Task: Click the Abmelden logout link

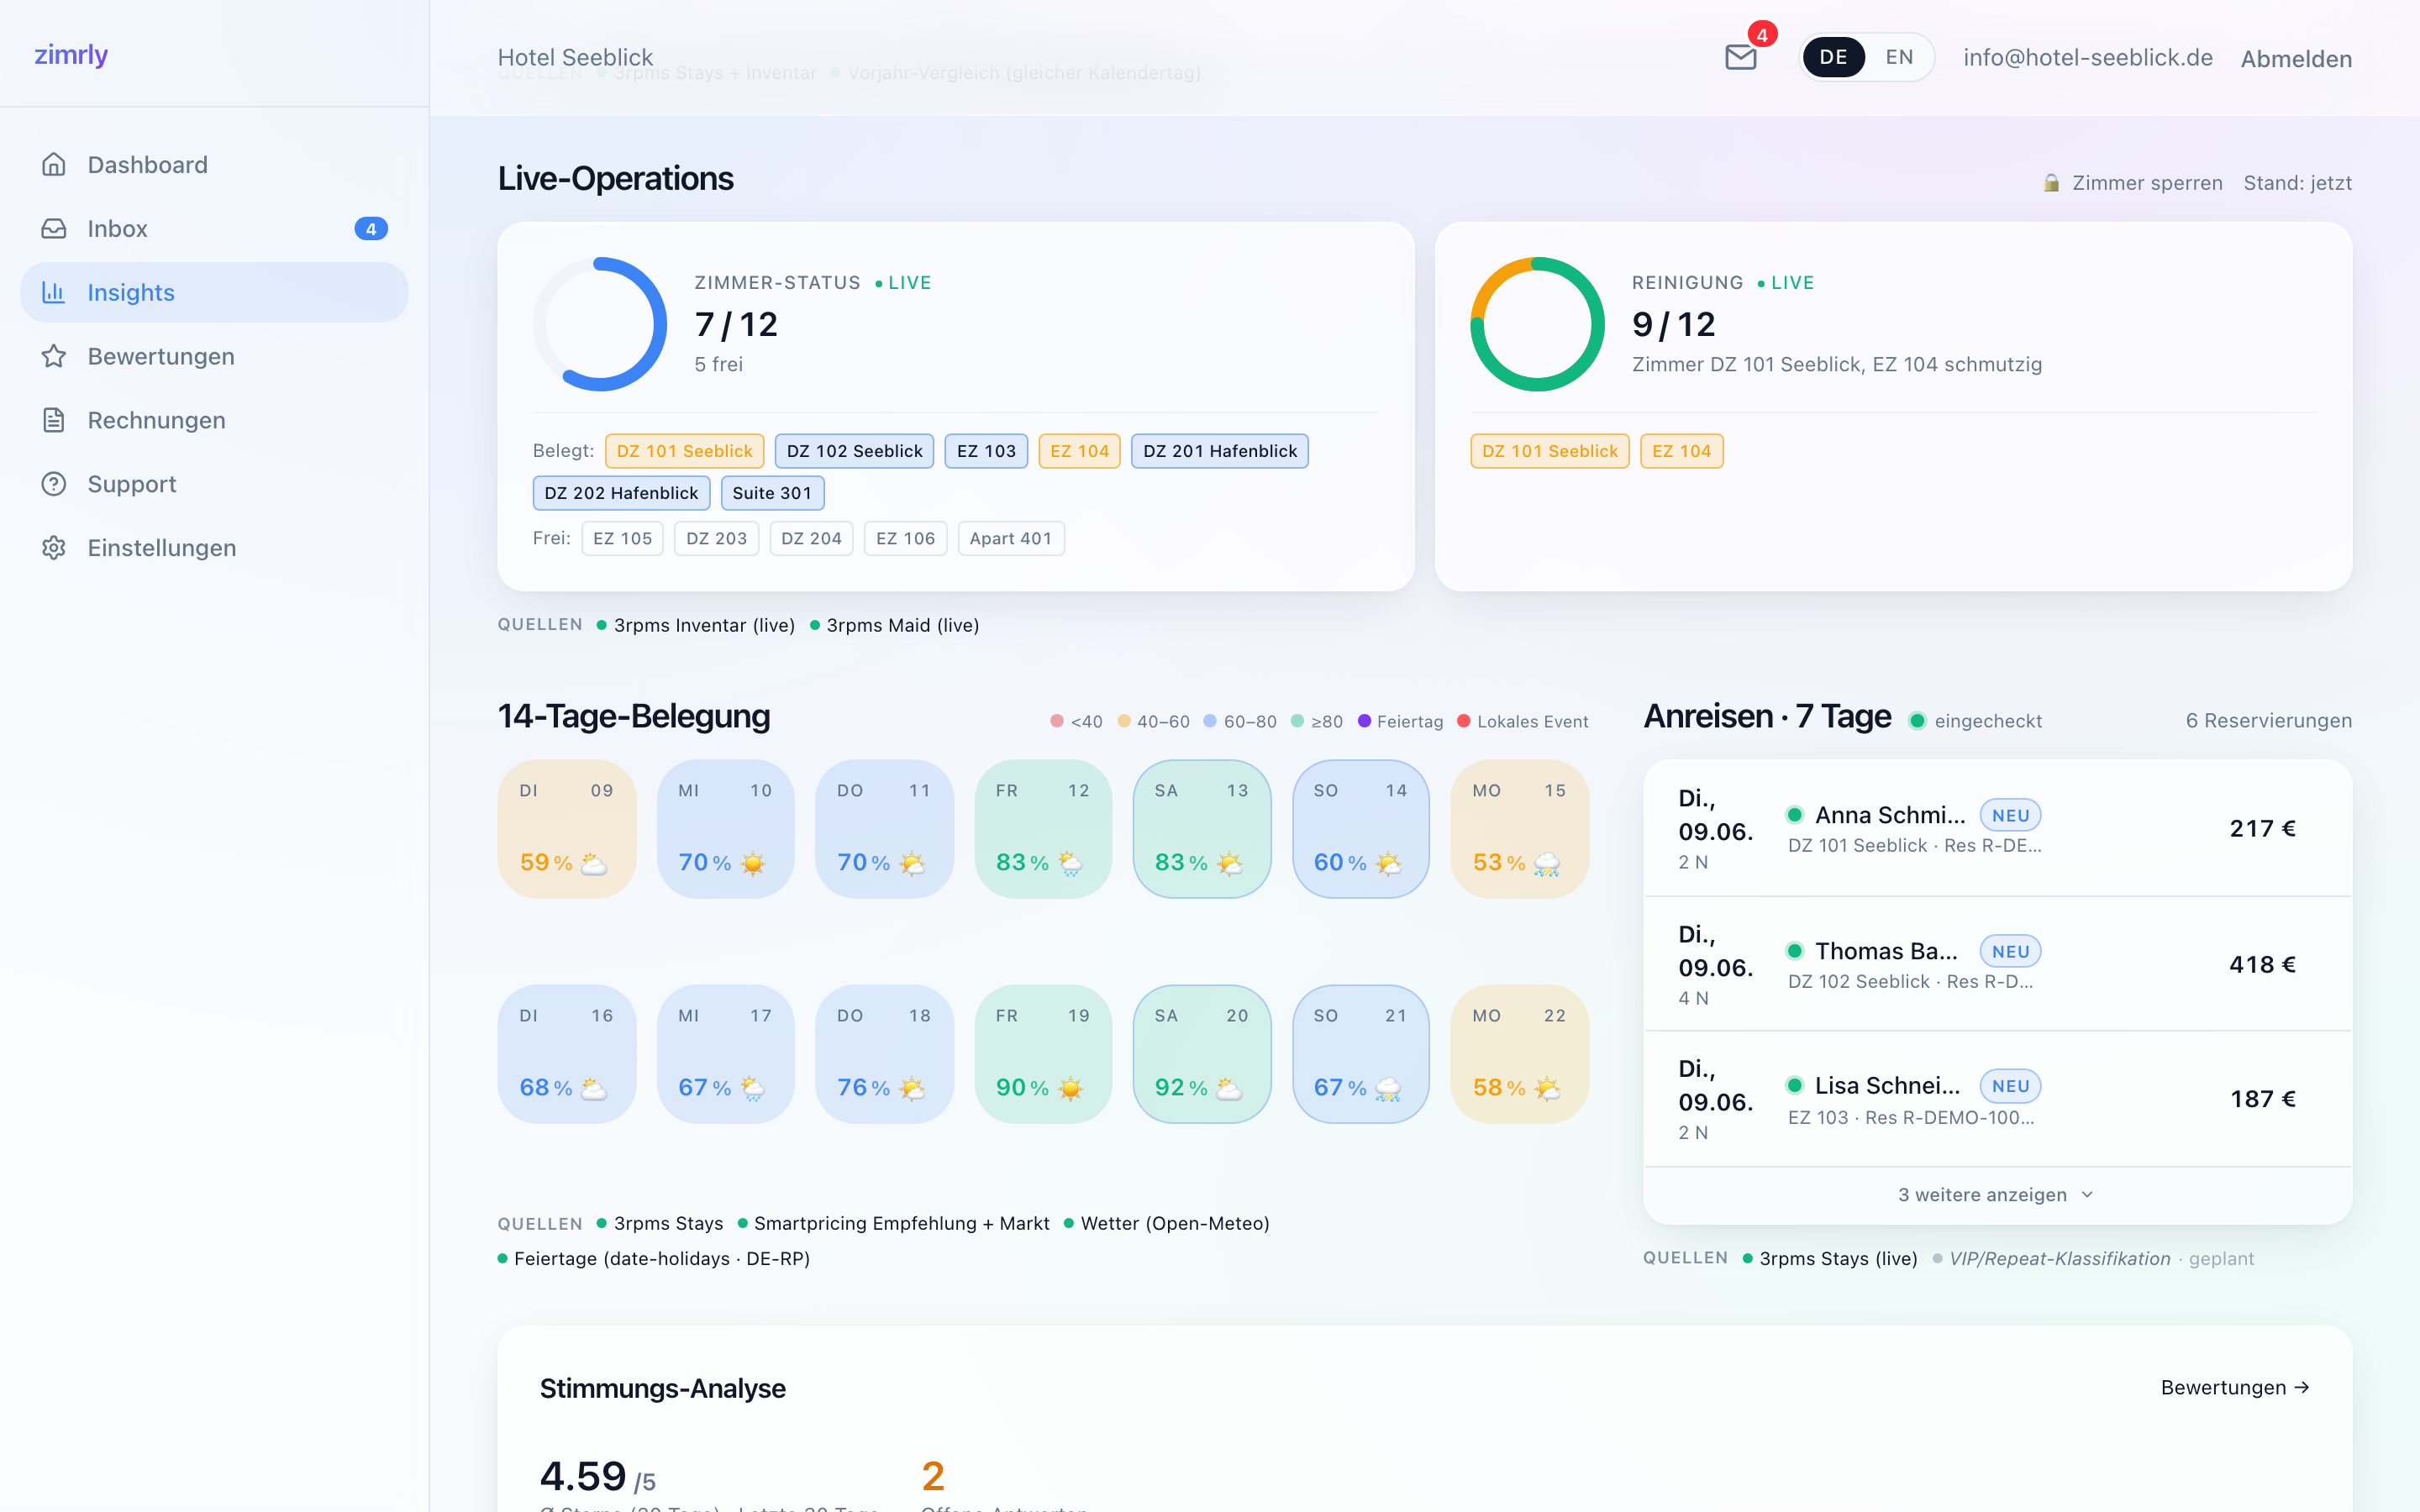Action: click(x=2296, y=59)
